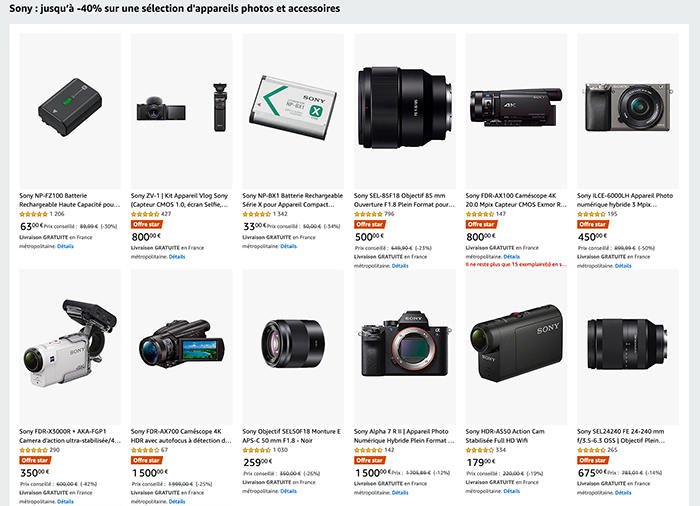Image resolution: width=700 pixels, height=506 pixels.
Task: View the Sony SEL24240 zoom lens image
Action: [628, 347]
